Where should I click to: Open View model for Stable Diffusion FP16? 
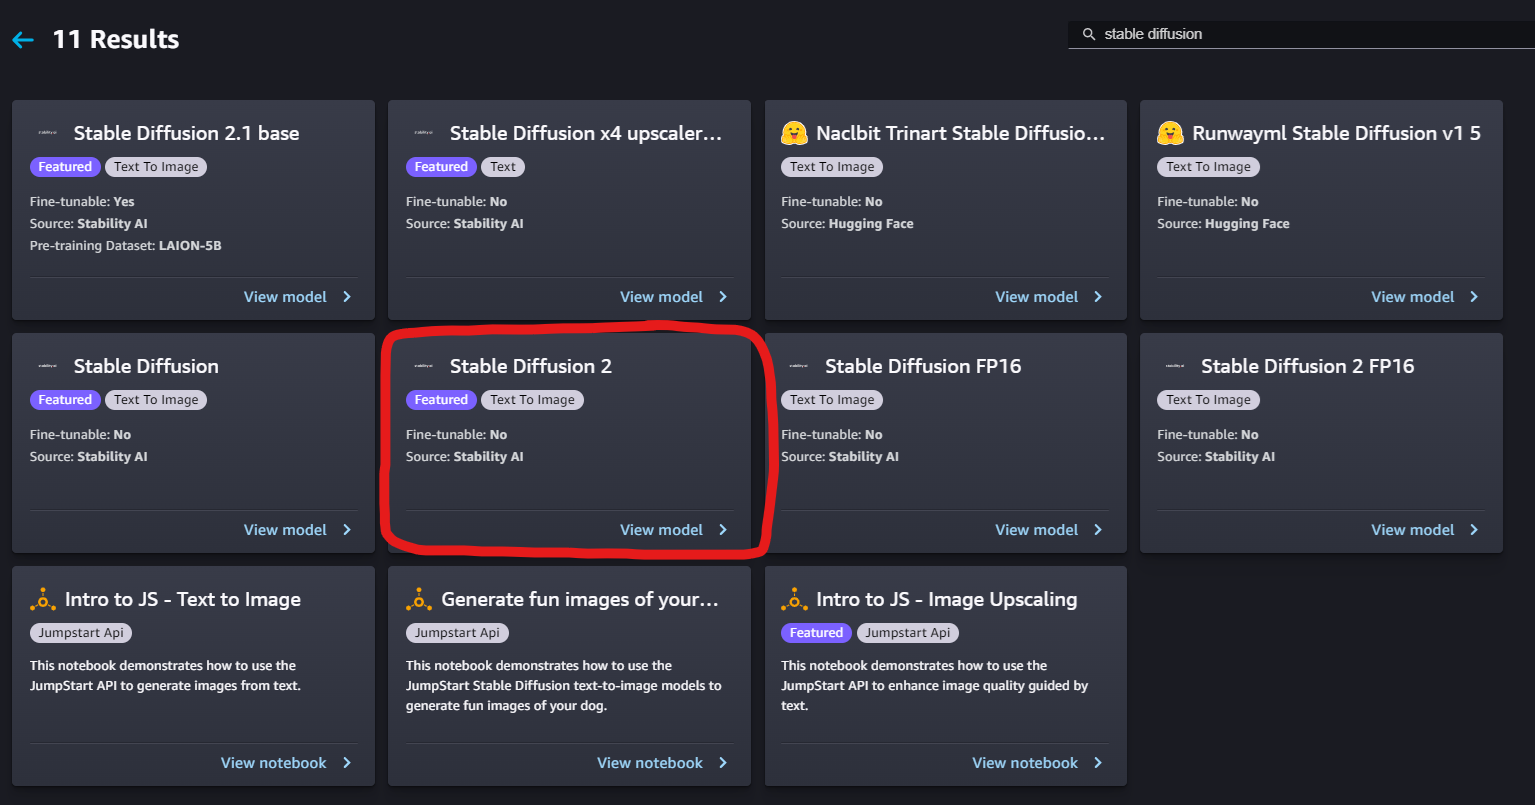click(1036, 530)
